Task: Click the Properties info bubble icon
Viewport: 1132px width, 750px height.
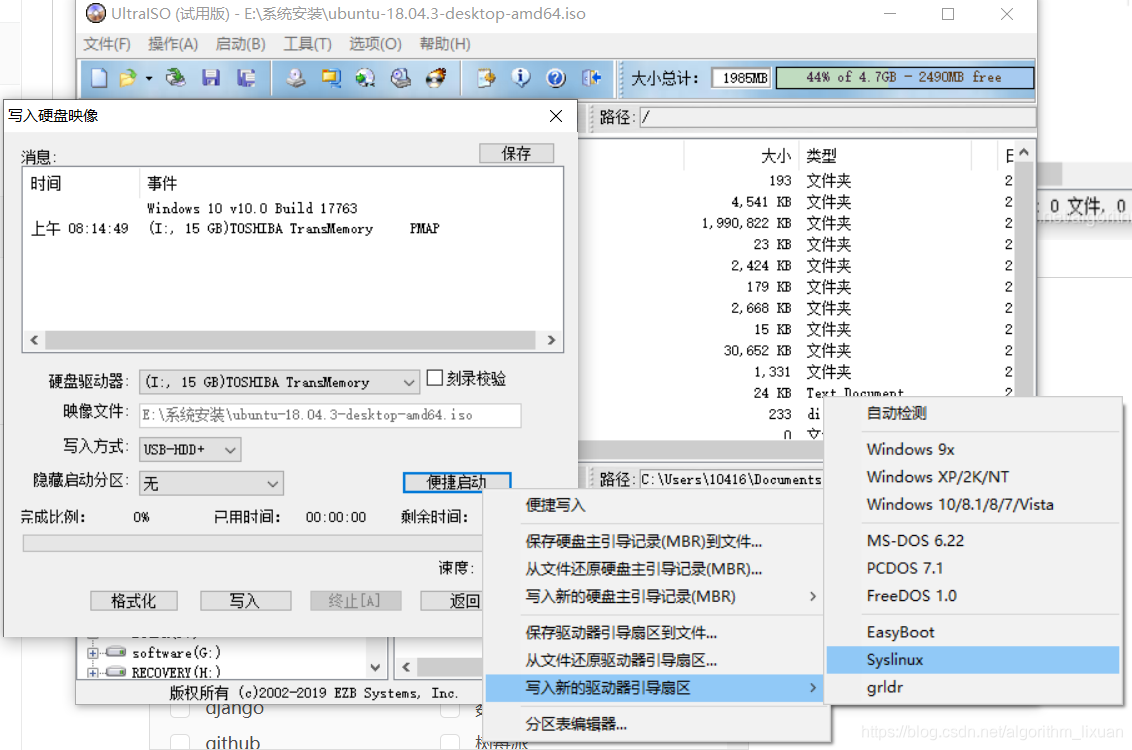Action: pos(521,78)
